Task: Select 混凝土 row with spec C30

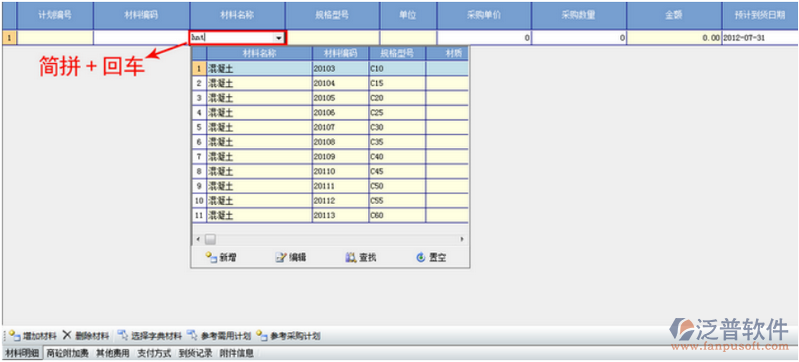Action: pyautogui.click(x=330, y=127)
